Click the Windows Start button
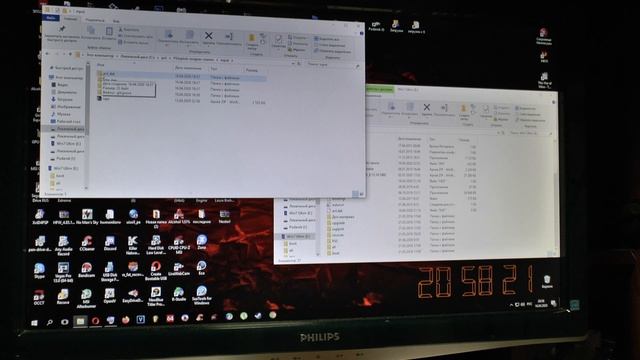 point(34,323)
